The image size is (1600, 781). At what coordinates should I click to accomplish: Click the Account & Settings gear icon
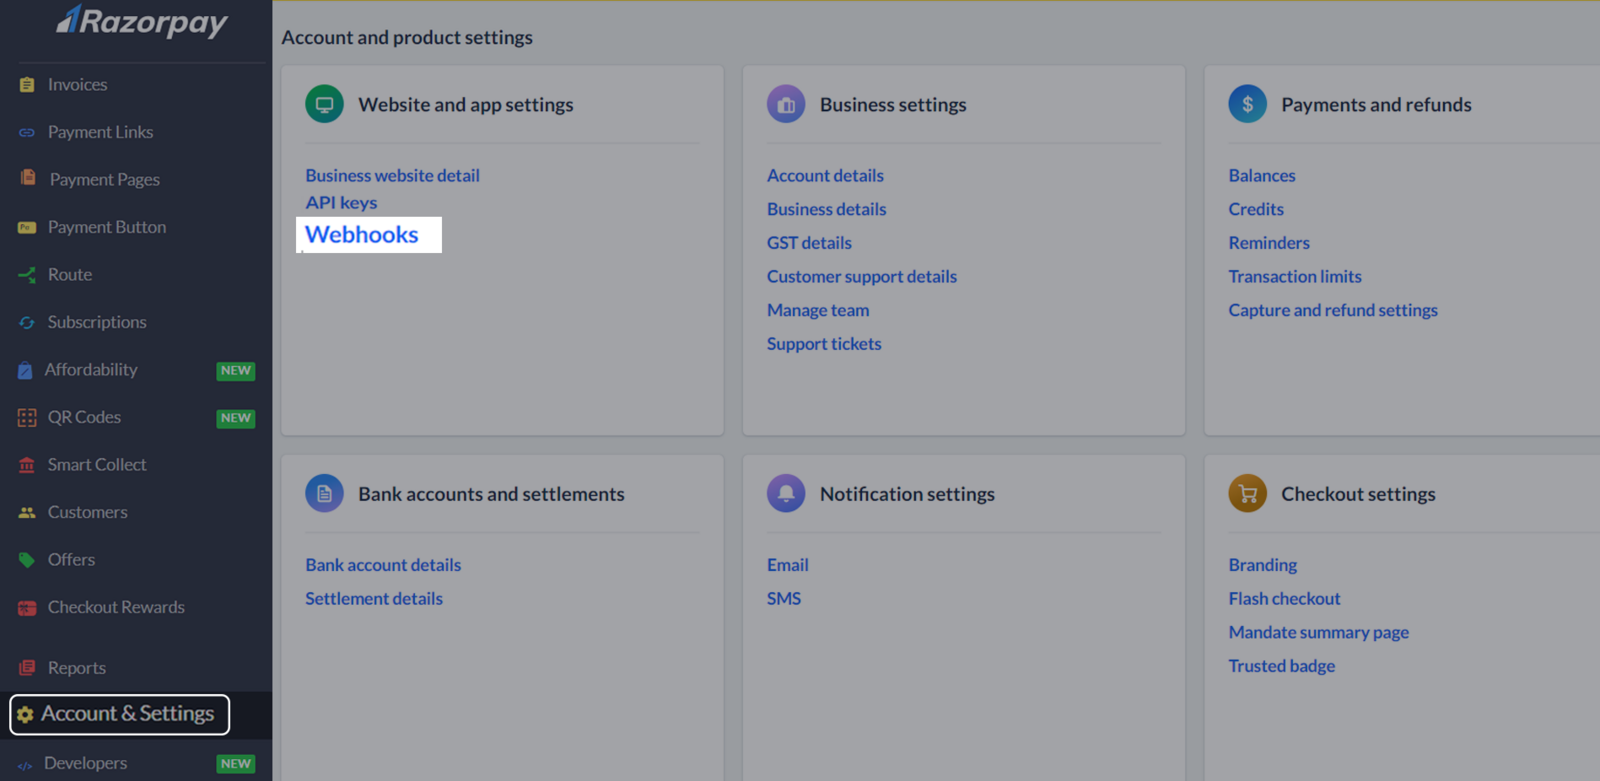point(25,714)
